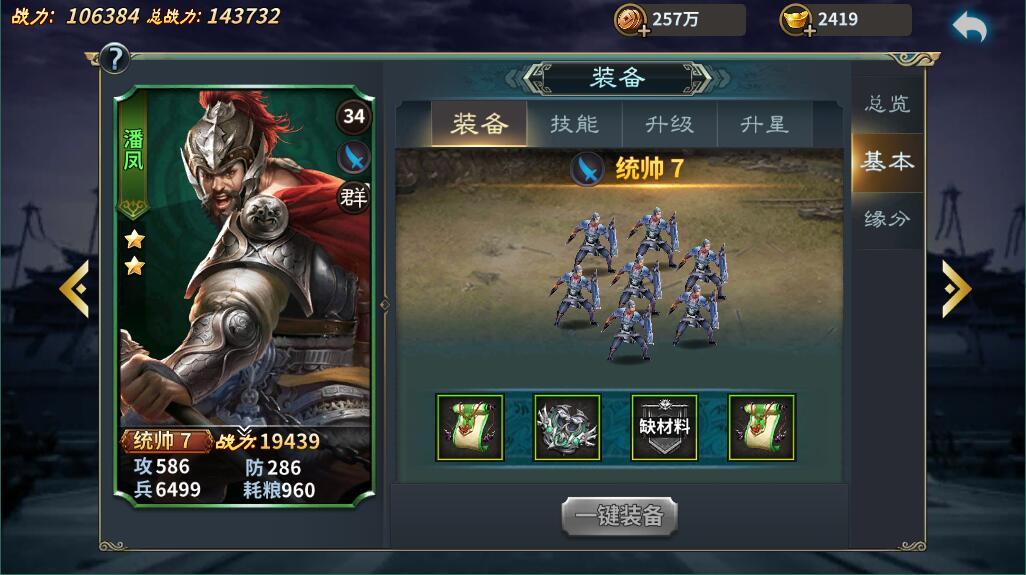The image size is (1026, 575).
Task: Go to the next hero with the right arrow
Action: point(956,288)
